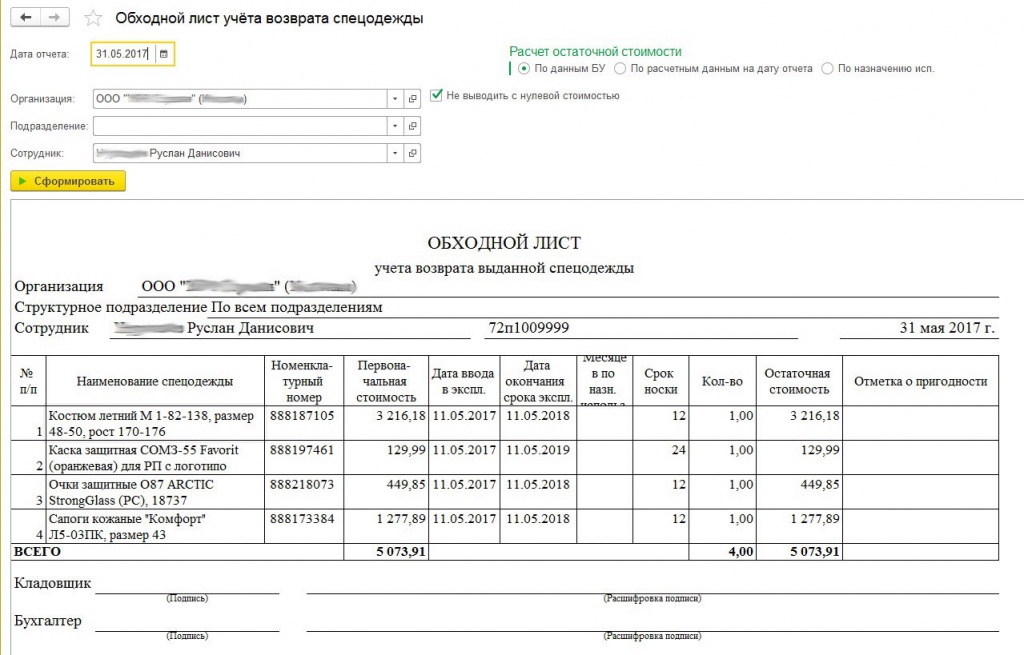Image resolution: width=1024 pixels, height=655 pixels.
Task: Click the 'Номенклатурный номер' column header
Action: click(x=304, y=381)
